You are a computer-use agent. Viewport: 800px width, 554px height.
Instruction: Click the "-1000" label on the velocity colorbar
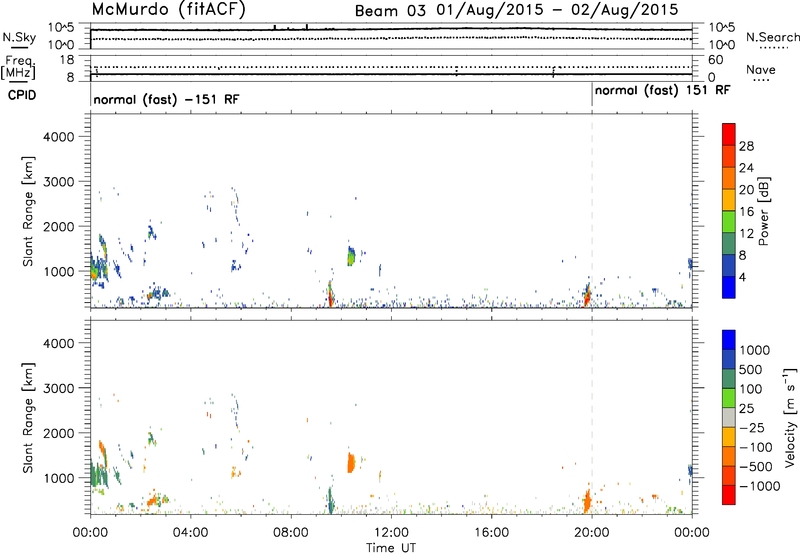pos(759,486)
